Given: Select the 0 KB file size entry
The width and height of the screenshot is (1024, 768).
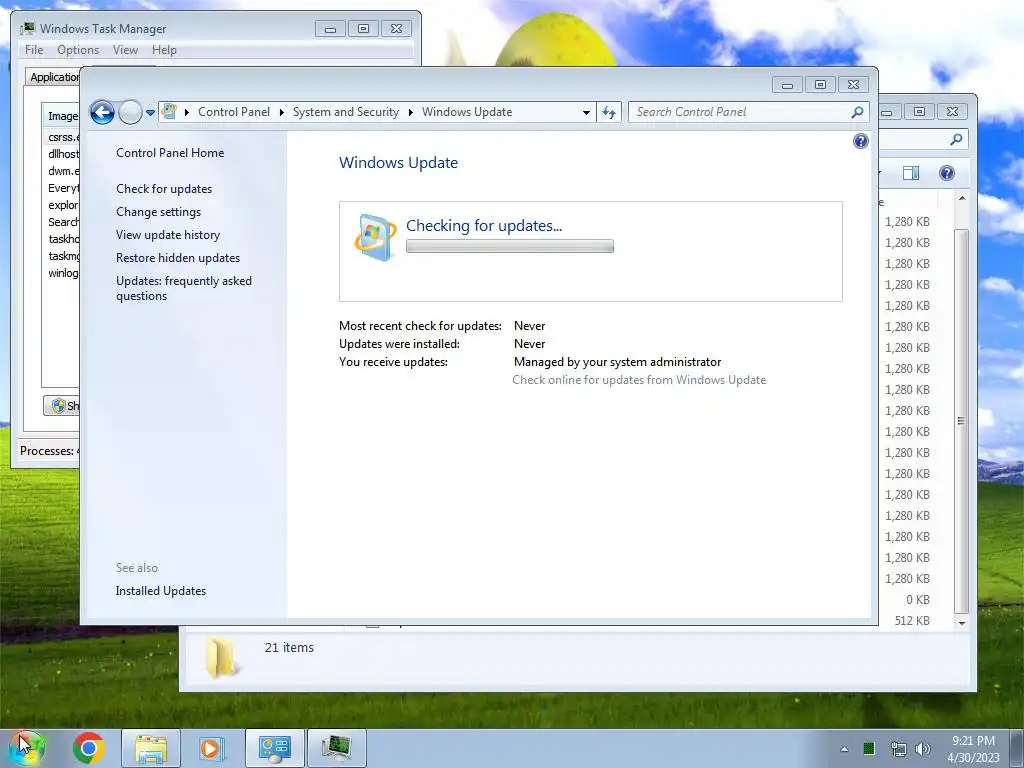Looking at the screenshot, I should pyautogui.click(x=918, y=600).
